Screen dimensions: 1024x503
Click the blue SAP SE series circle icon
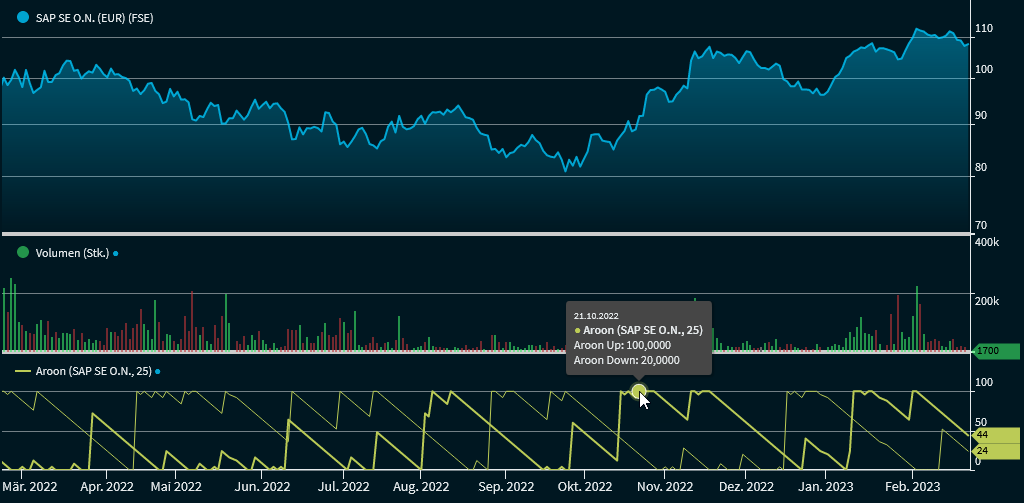[x=23, y=18]
